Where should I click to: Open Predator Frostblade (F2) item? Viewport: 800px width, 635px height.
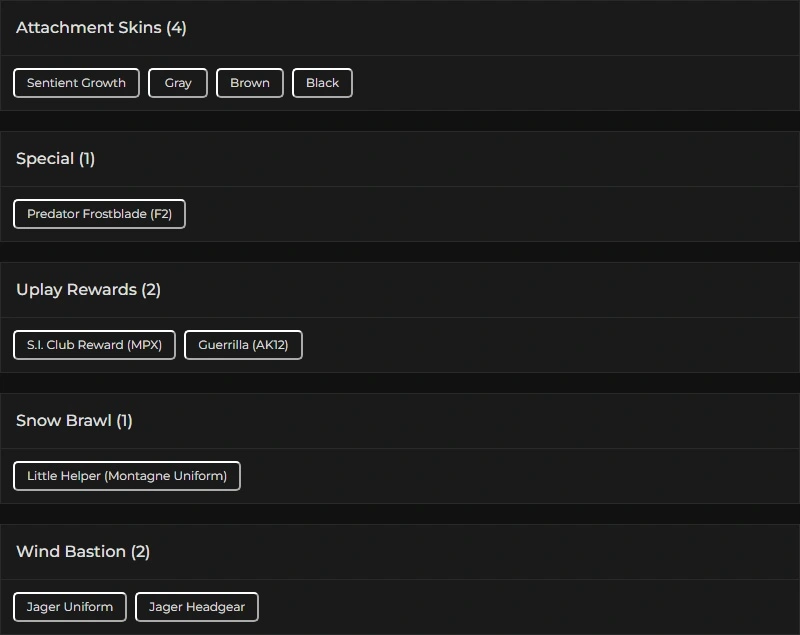click(x=99, y=214)
